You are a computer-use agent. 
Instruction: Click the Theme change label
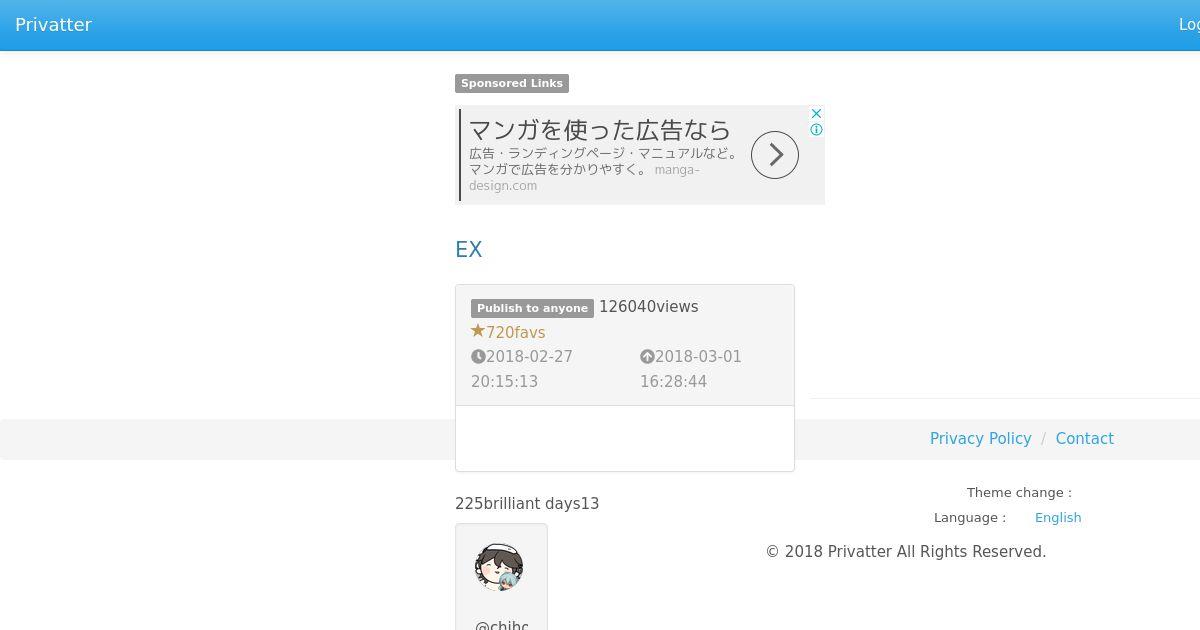pyautogui.click(x=1019, y=493)
